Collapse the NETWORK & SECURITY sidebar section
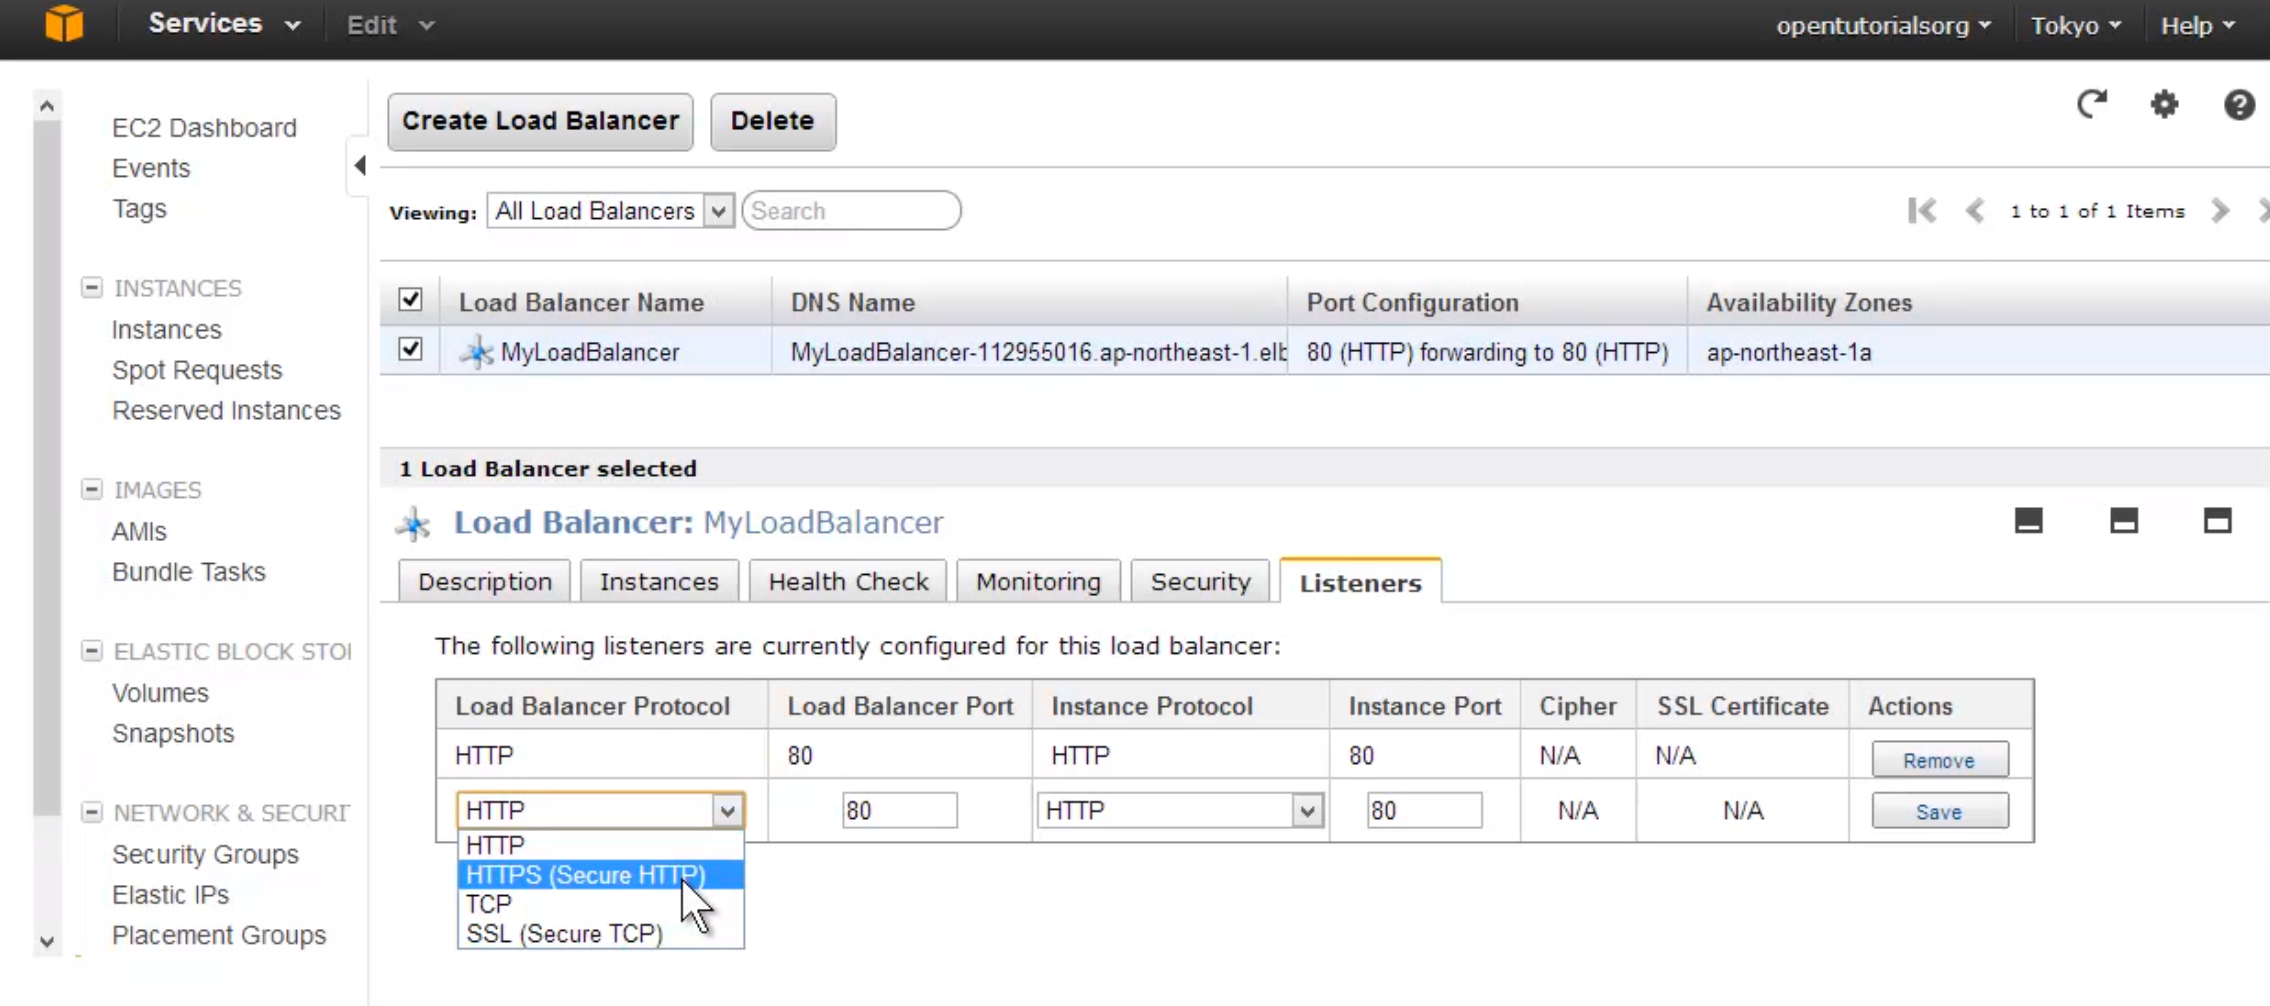2270x1006 pixels. [91, 812]
